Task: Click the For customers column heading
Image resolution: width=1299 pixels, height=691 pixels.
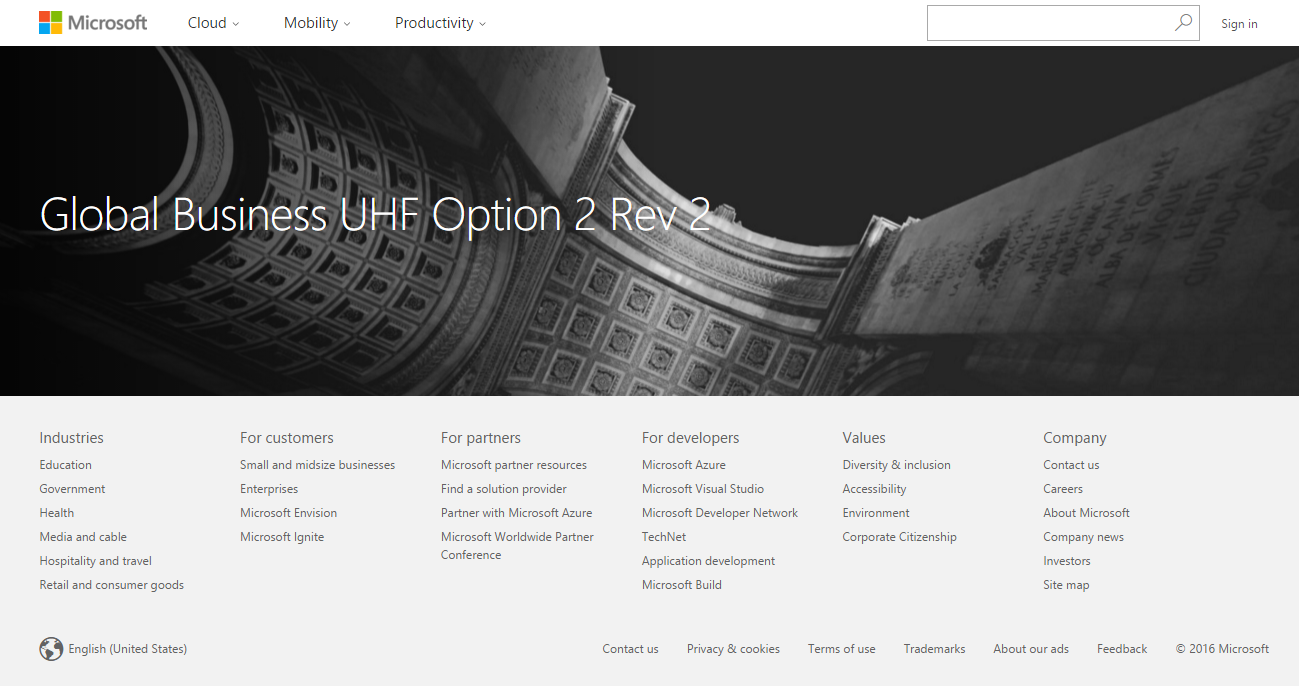Action: (x=287, y=438)
